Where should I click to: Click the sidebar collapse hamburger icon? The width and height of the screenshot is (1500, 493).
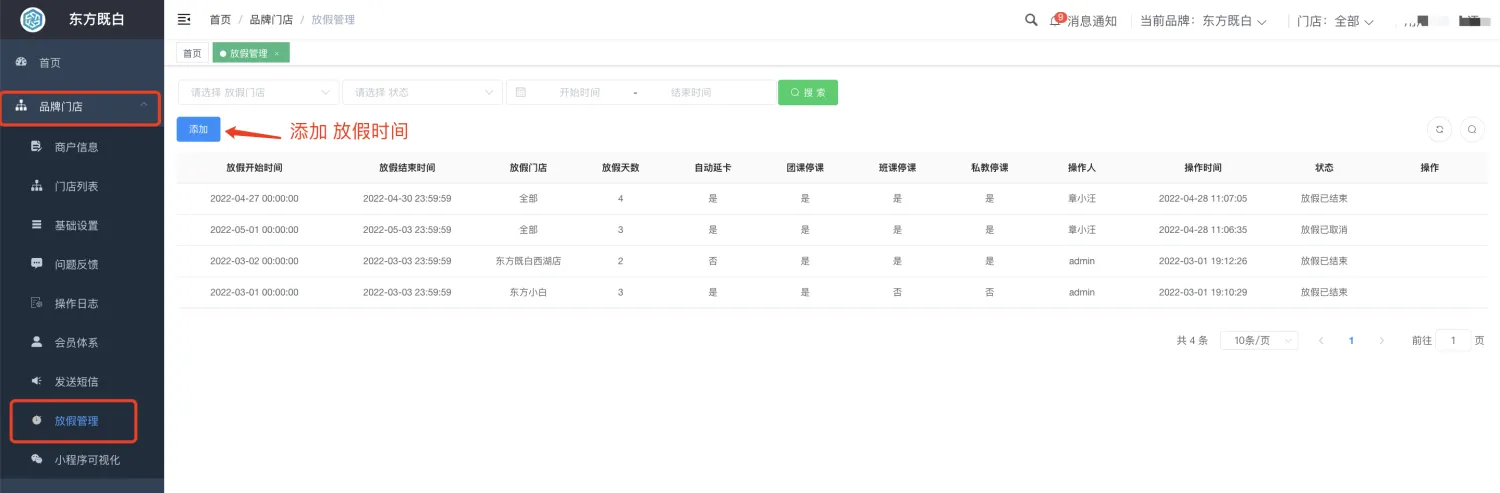pyautogui.click(x=184, y=19)
